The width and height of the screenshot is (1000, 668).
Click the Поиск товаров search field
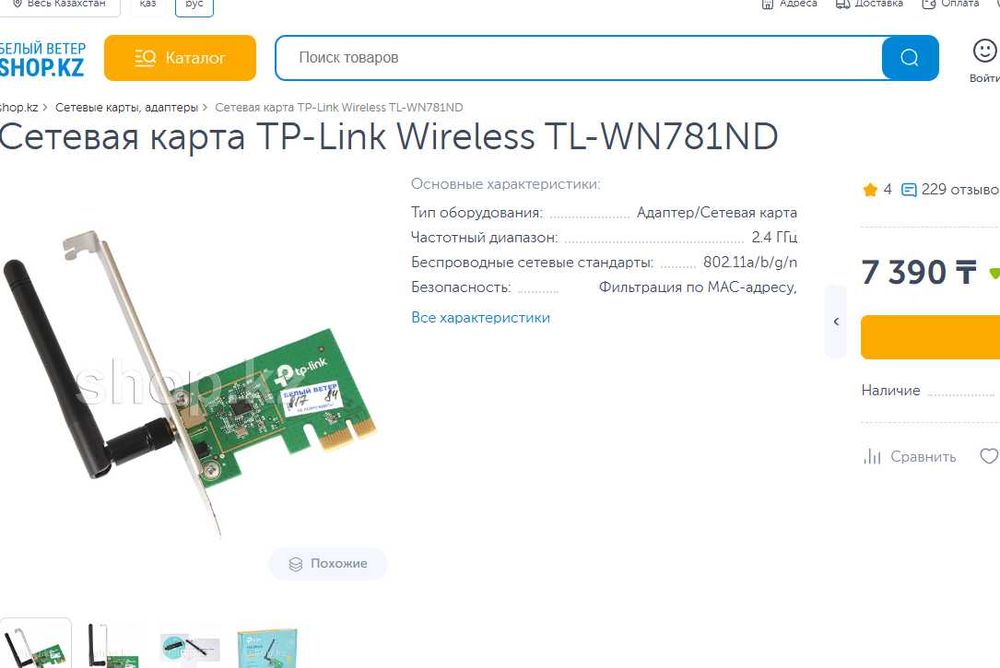coord(579,58)
